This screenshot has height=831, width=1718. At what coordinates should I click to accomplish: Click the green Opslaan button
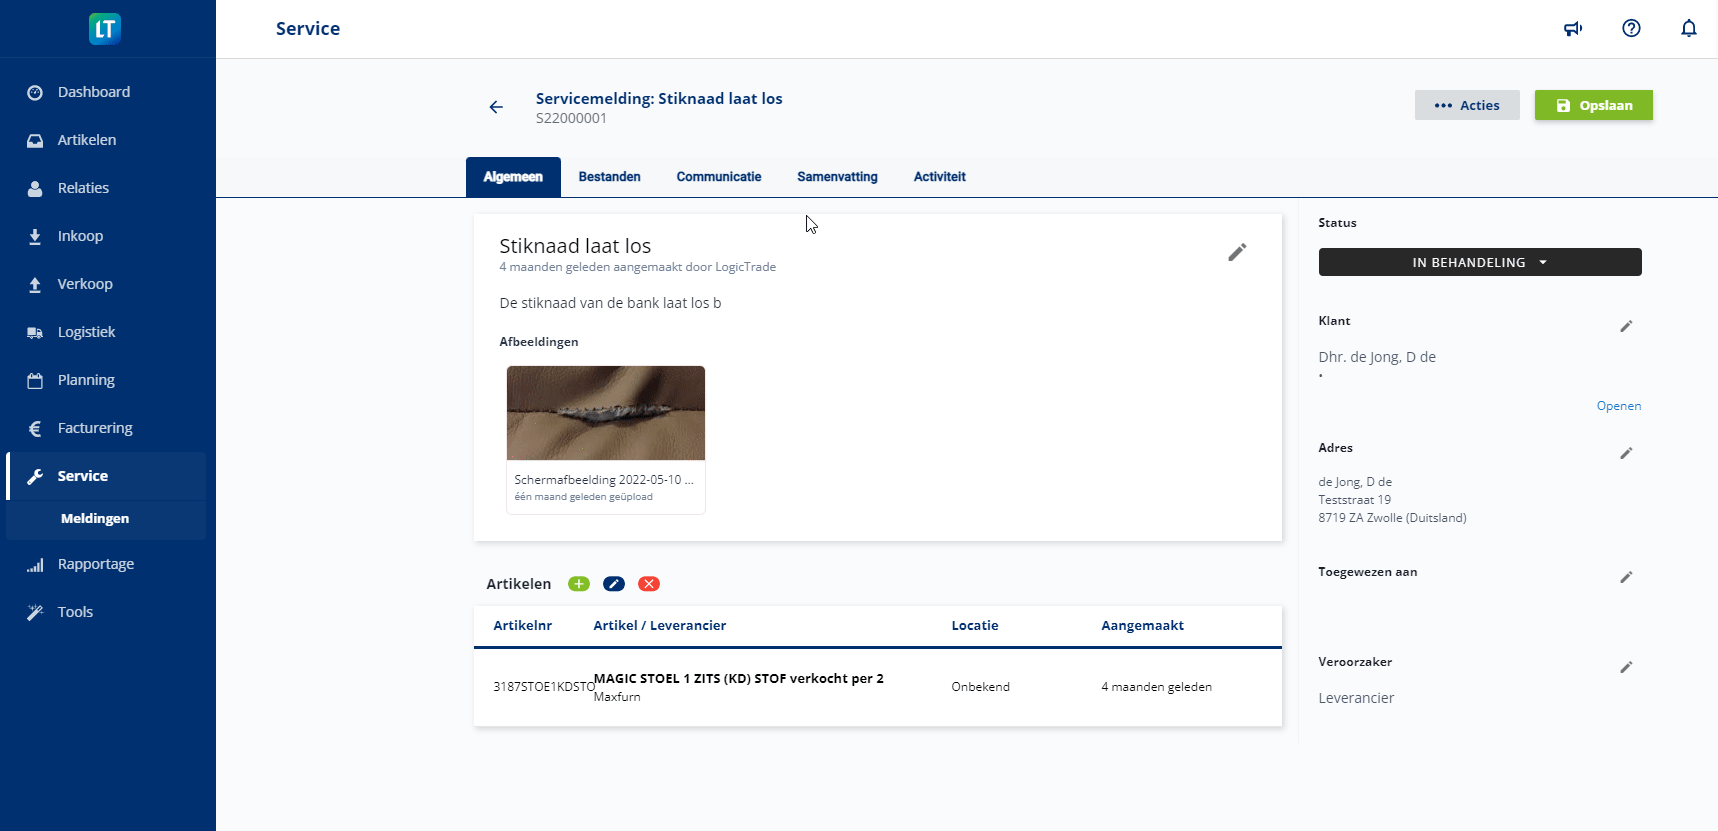click(x=1593, y=105)
